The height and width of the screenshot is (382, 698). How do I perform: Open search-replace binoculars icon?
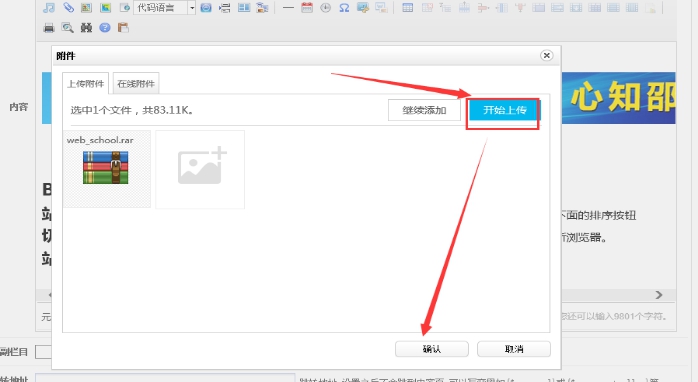86,28
